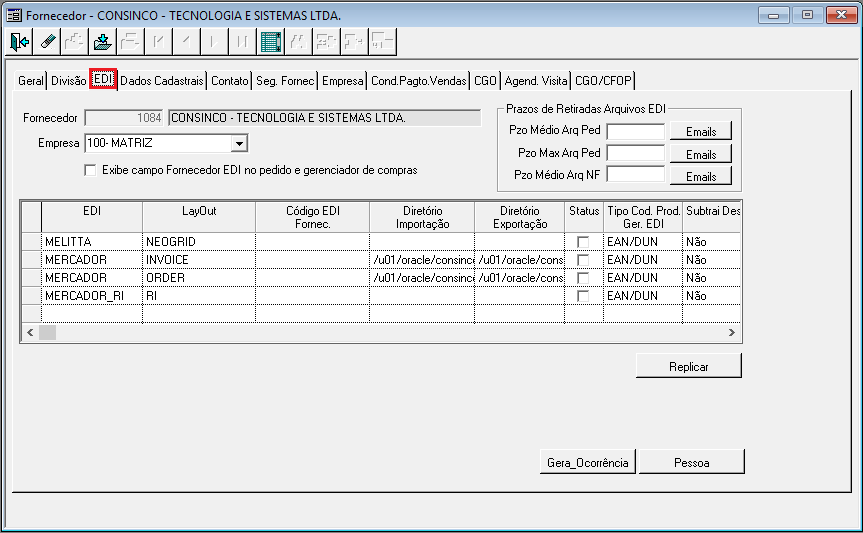Select the EDI tab

tap(103, 79)
